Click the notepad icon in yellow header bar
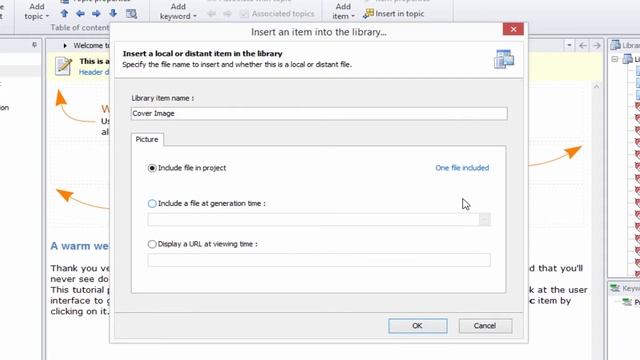Viewport: 640px width, 360px height. click(64, 66)
